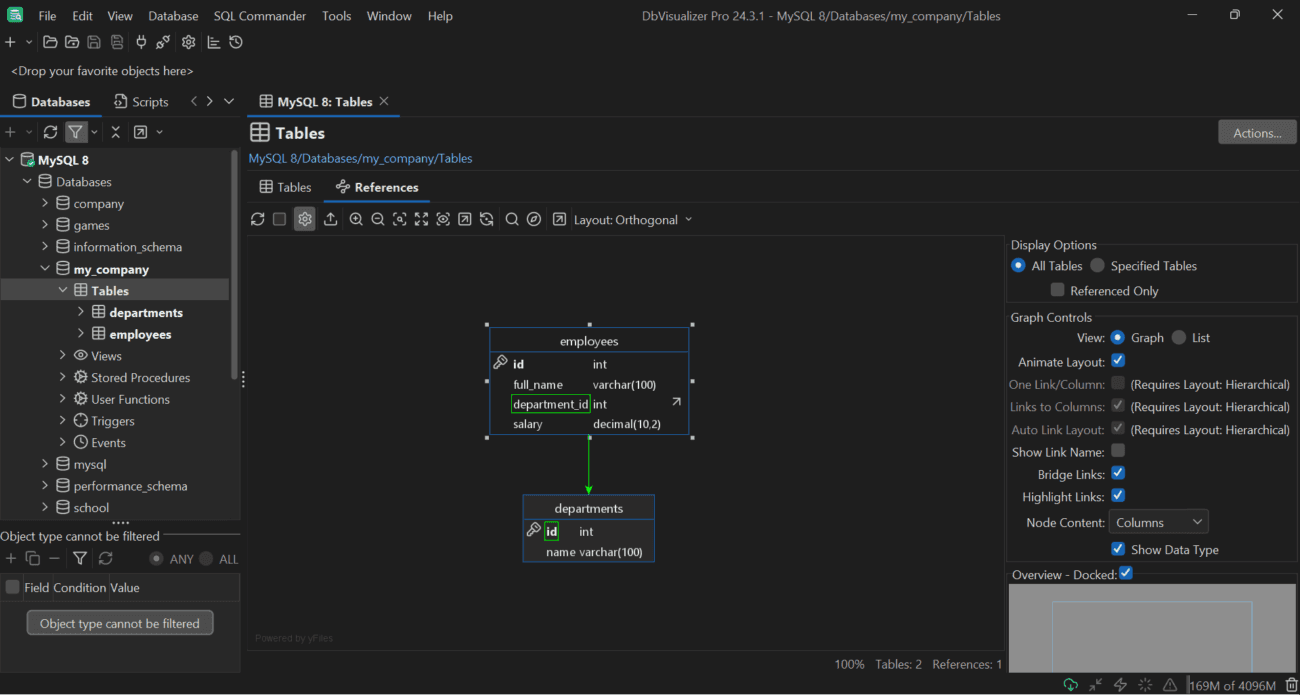The width and height of the screenshot is (1300, 695).
Task: Click the connect plug icon in main toolbar
Action: tap(141, 42)
